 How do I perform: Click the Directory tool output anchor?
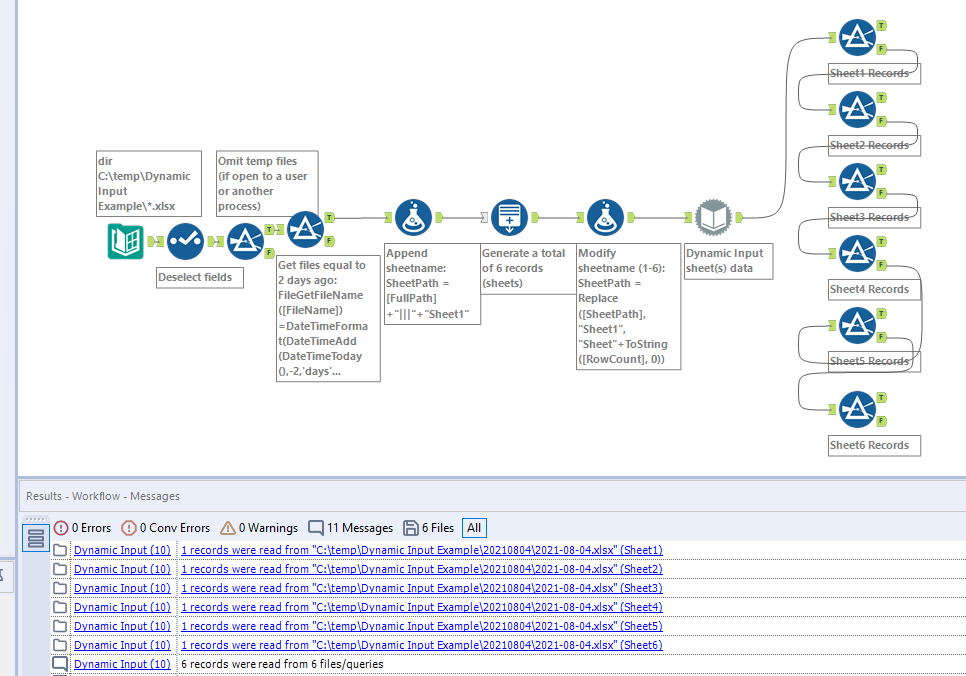click(x=151, y=241)
